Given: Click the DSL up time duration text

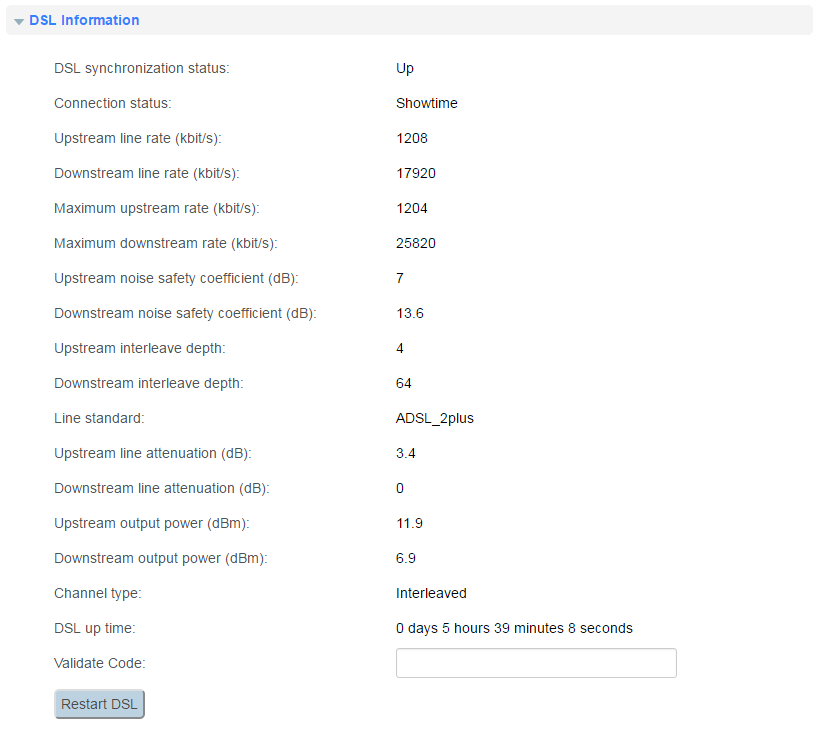Looking at the screenshot, I should click(514, 628).
